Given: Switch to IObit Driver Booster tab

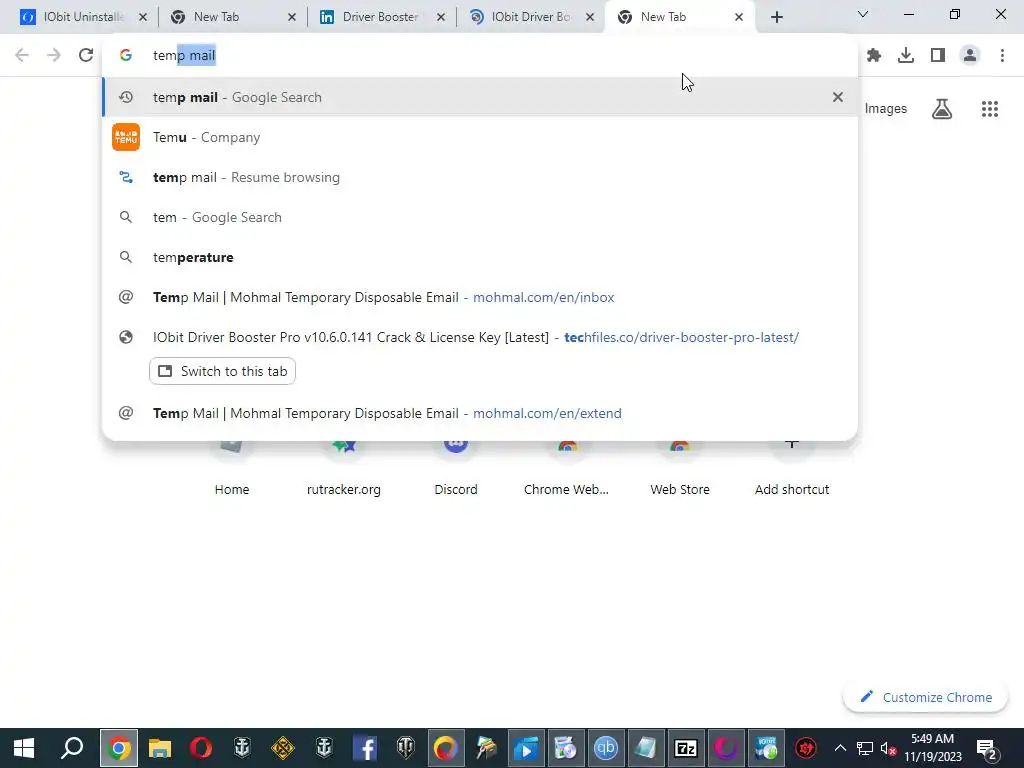Looking at the screenshot, I should 530,17.
